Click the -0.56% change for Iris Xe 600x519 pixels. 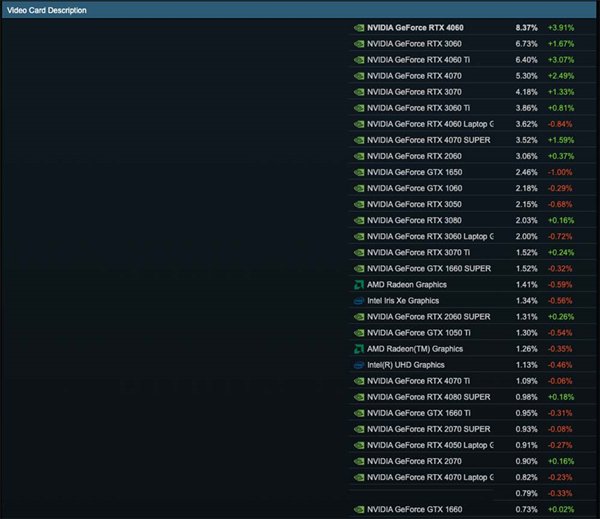click(x=560, y=301)
